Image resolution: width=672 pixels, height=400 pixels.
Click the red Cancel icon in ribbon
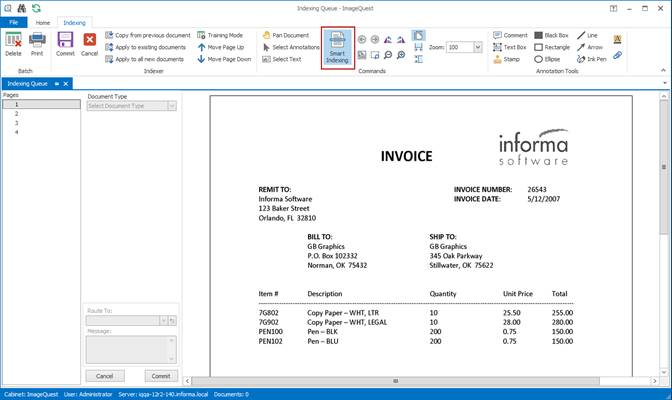(90, 44)
